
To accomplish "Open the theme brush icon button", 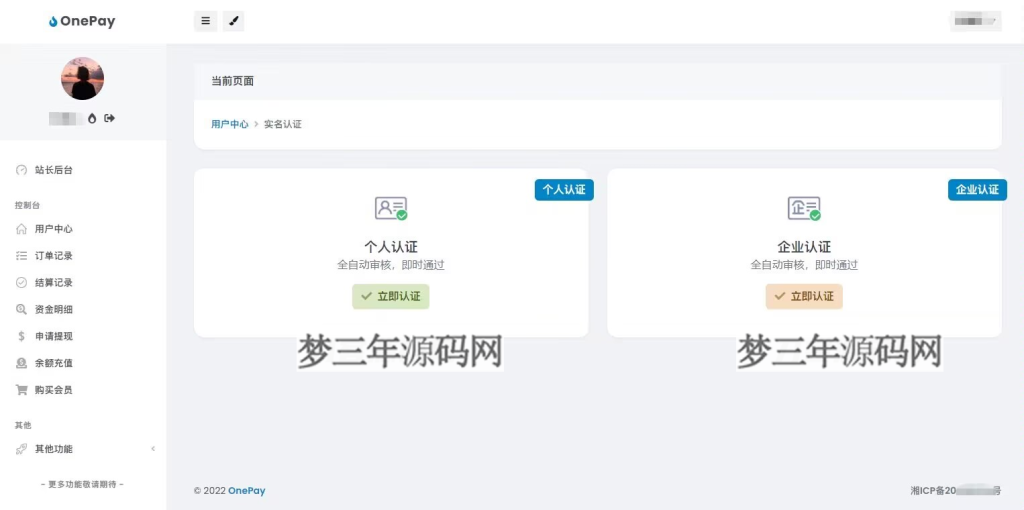I will tap(233, 21).
